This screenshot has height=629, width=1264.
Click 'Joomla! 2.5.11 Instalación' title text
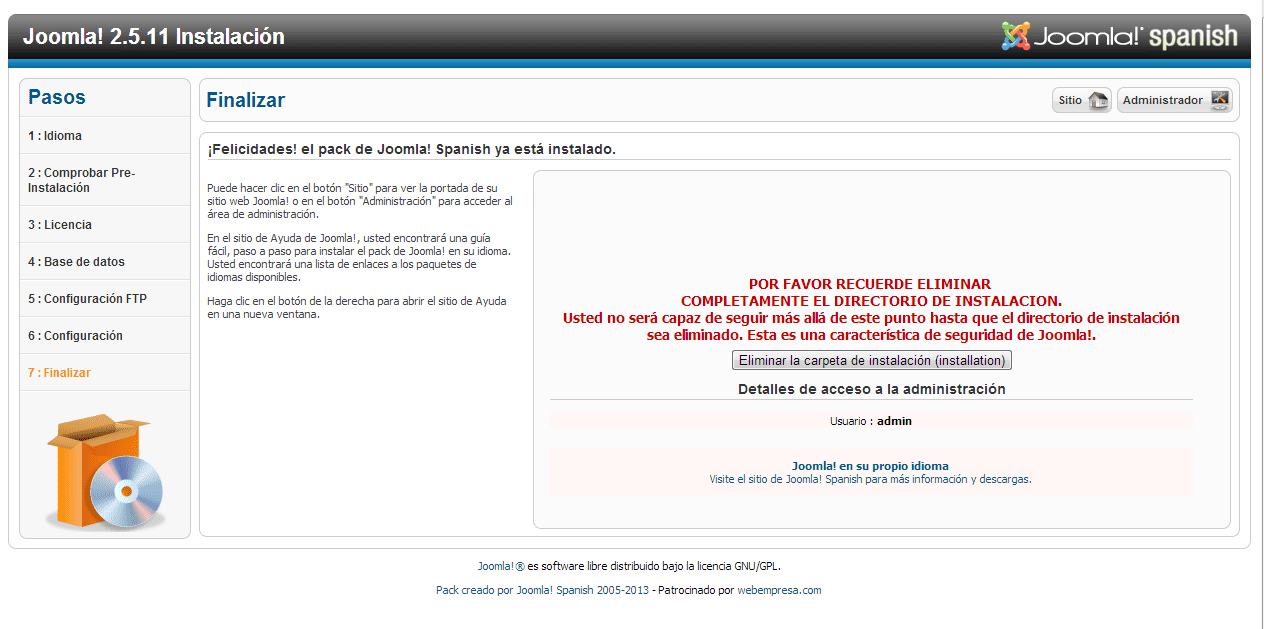click(154, 37)
